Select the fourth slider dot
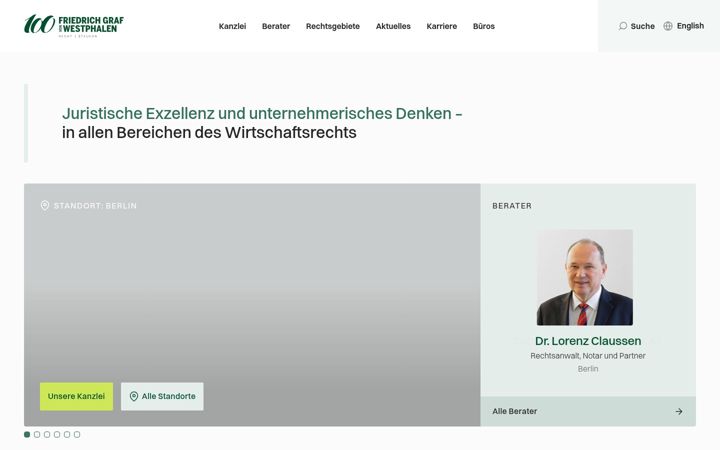Screen dimensions: 720x450 (57, 434)
